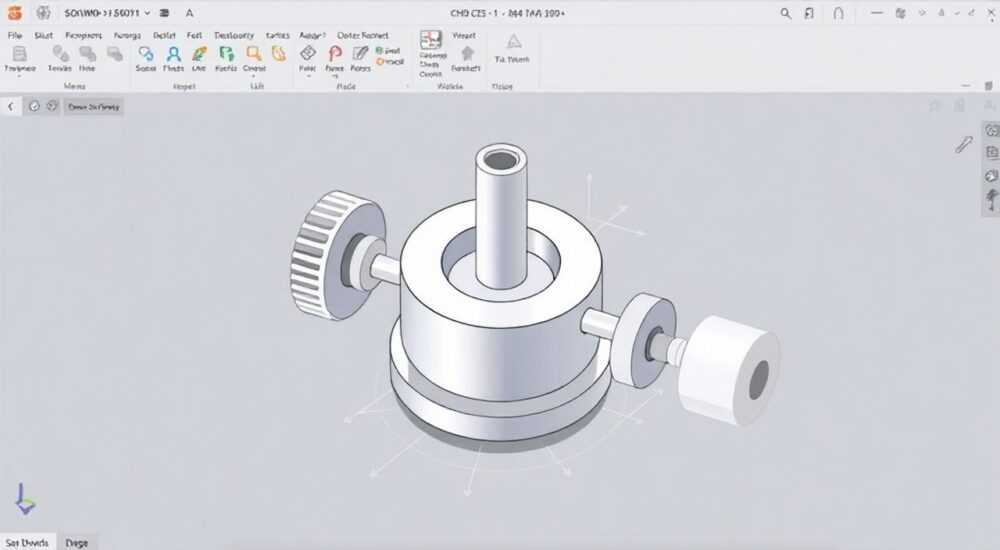1000x550 pixels.
Task: Select the blue chain-link icon in ribbon
Action: [146, 54]
